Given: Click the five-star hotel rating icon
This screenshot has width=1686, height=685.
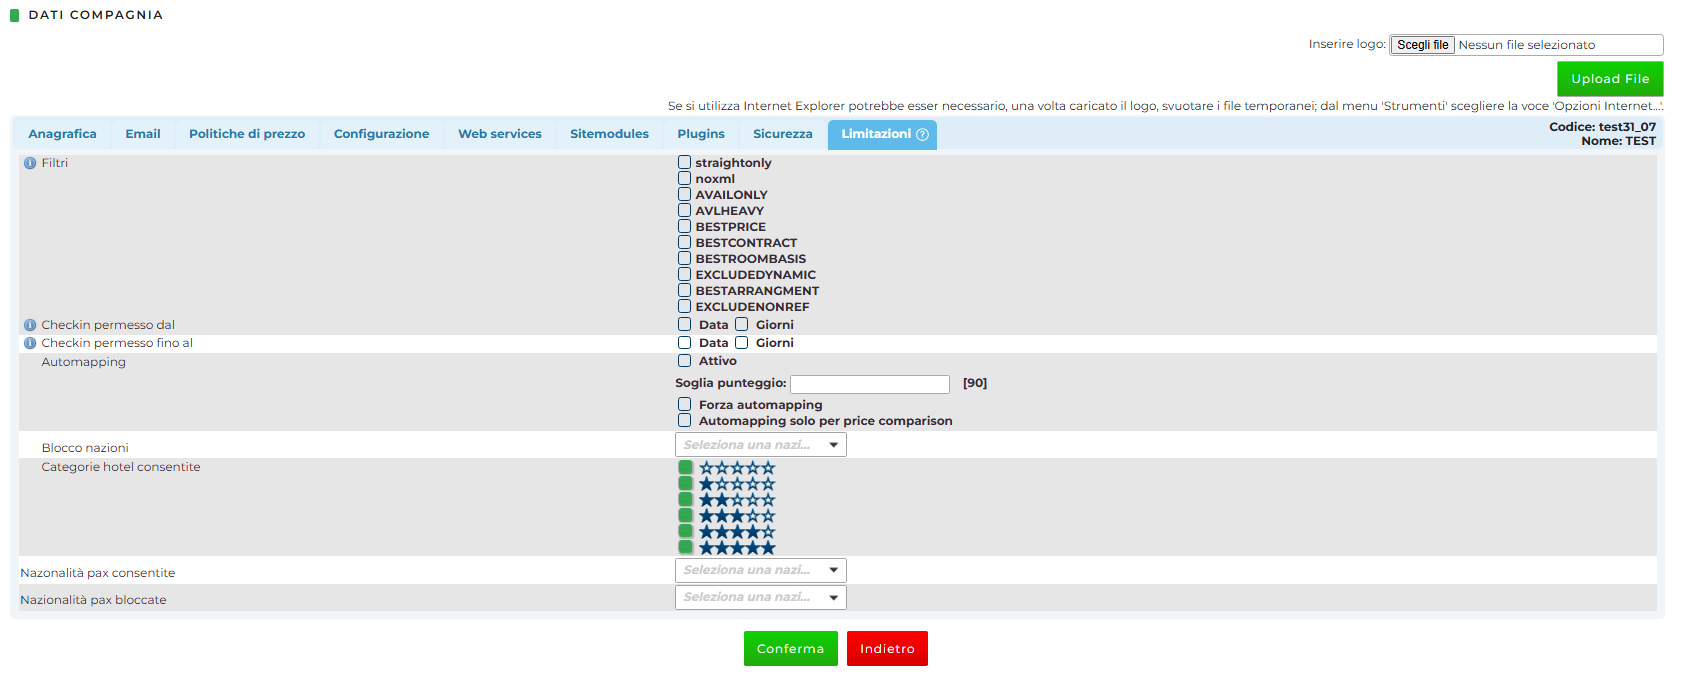Looking at the screenshot, I should [x=737, y=548].
